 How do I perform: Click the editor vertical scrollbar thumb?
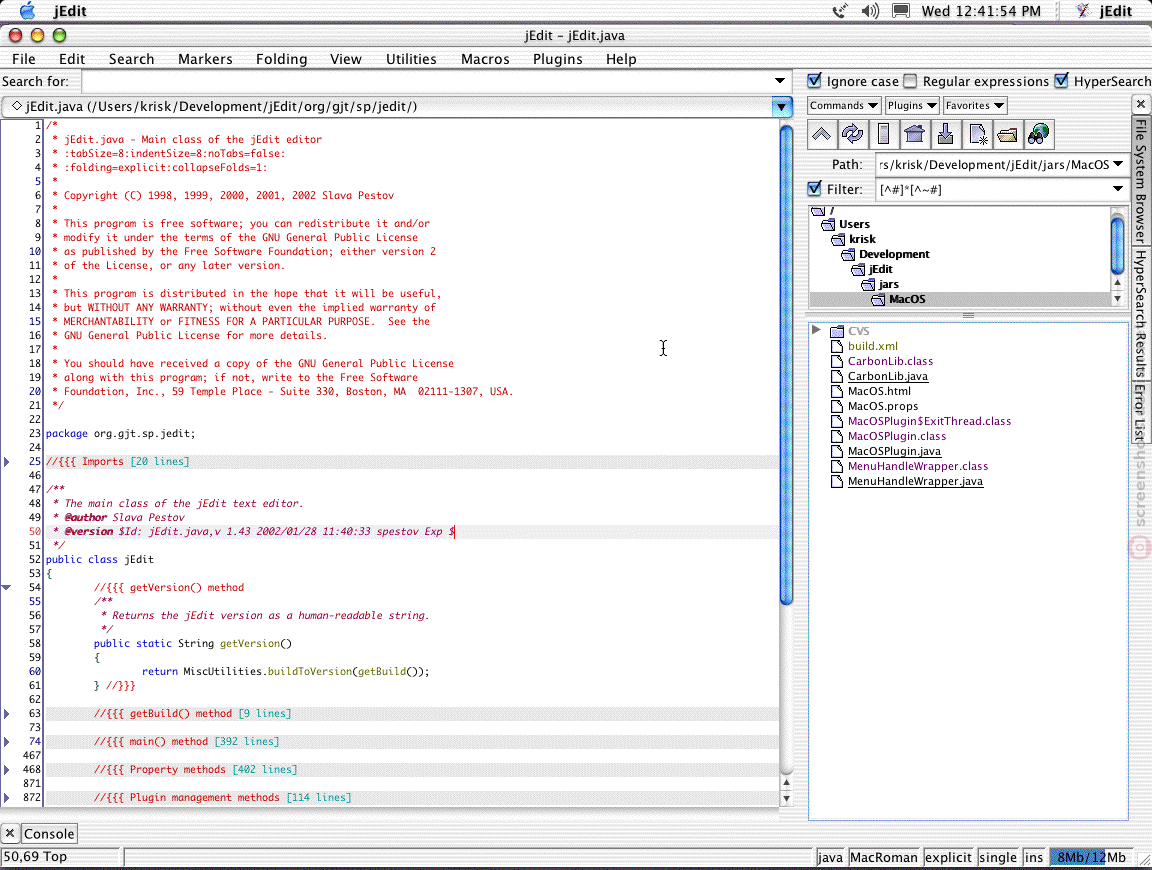[x=786, y=364]
